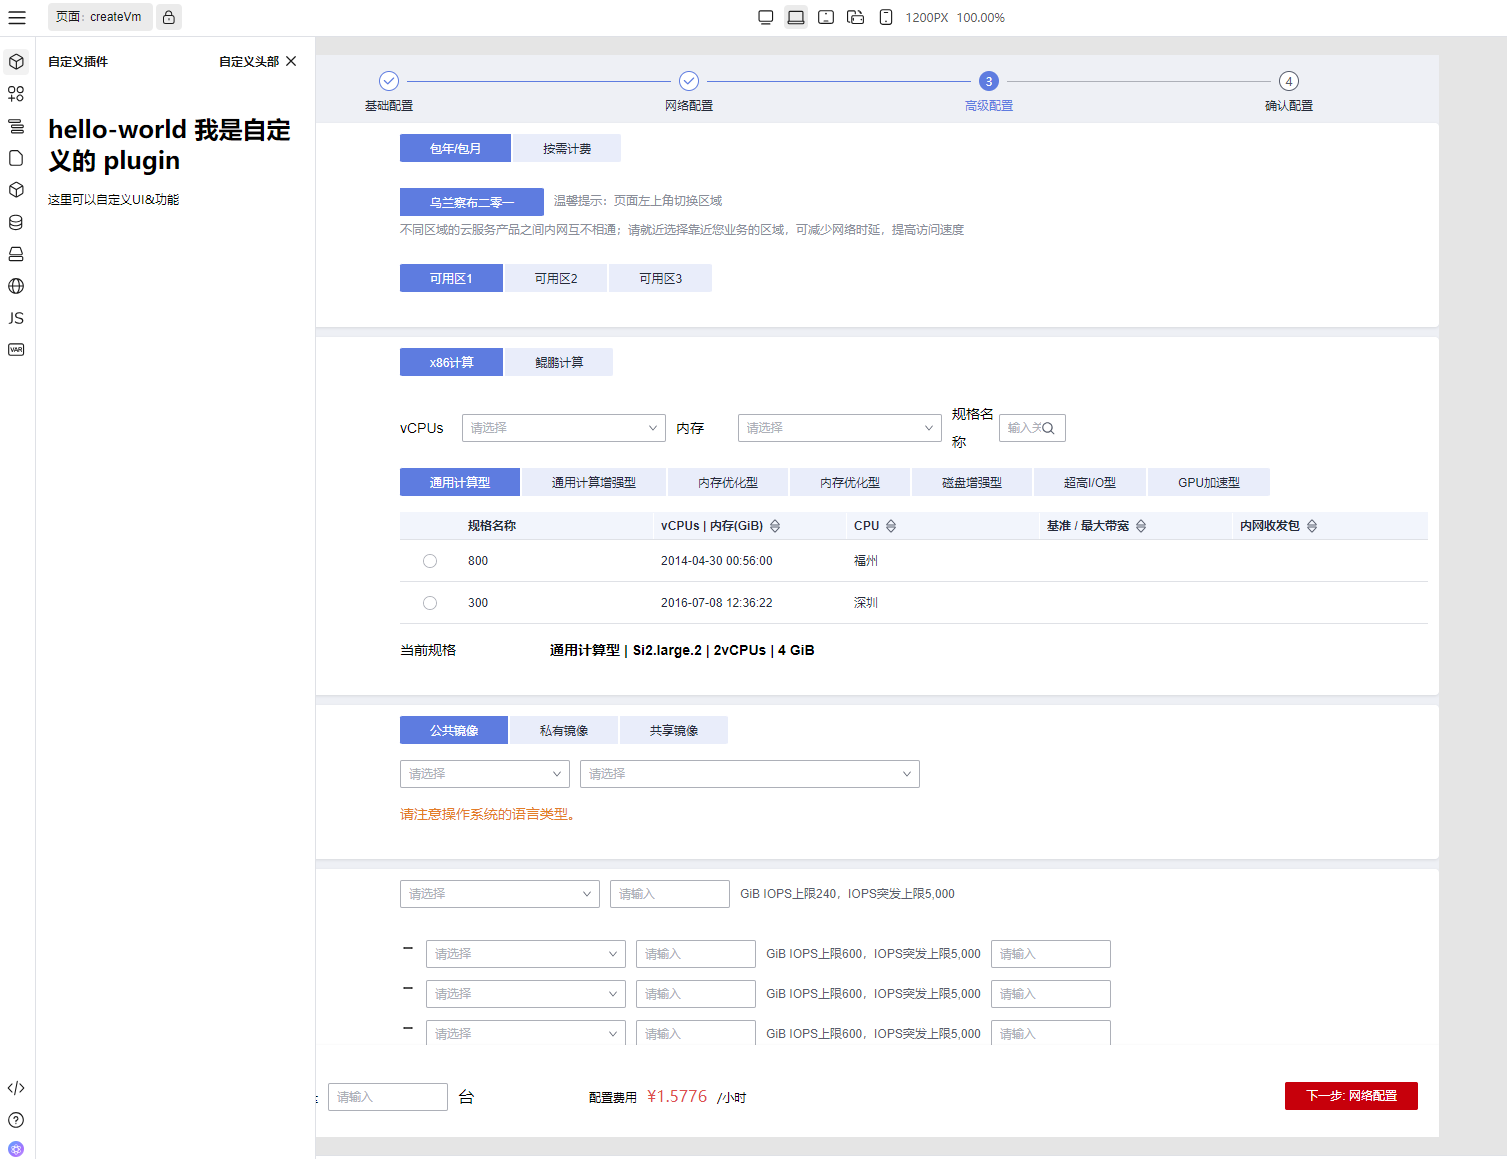Expand the 内存 dropdown
1507x1159 pixels.
(840, 428)
